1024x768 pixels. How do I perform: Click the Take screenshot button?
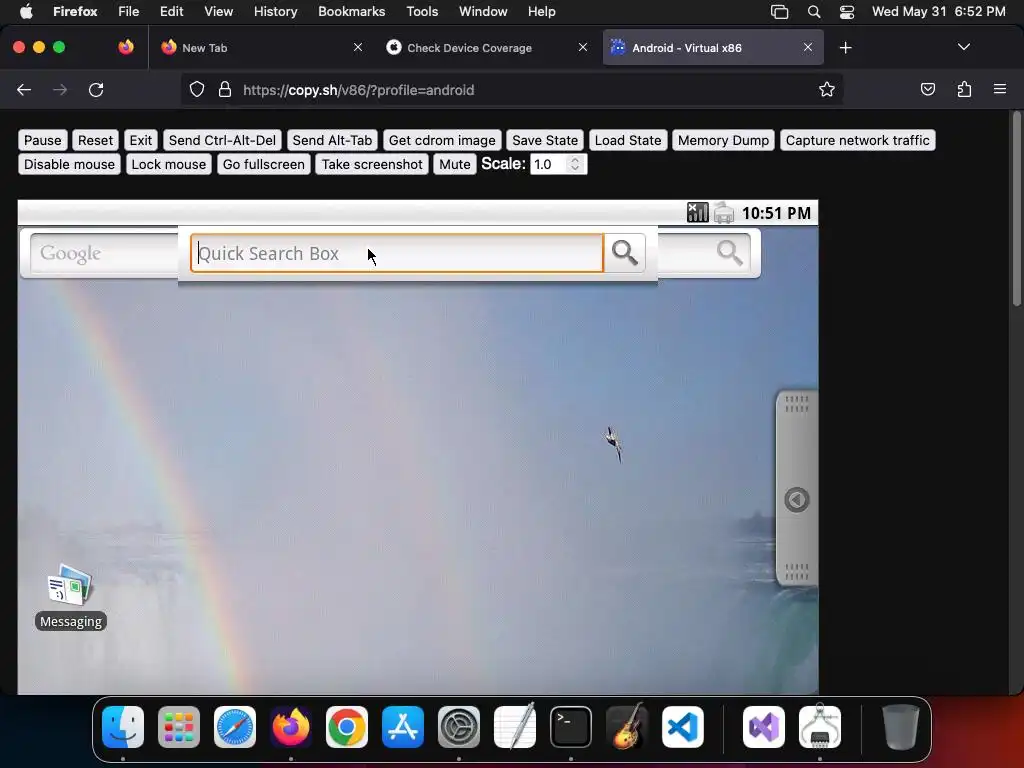(372, 164)
